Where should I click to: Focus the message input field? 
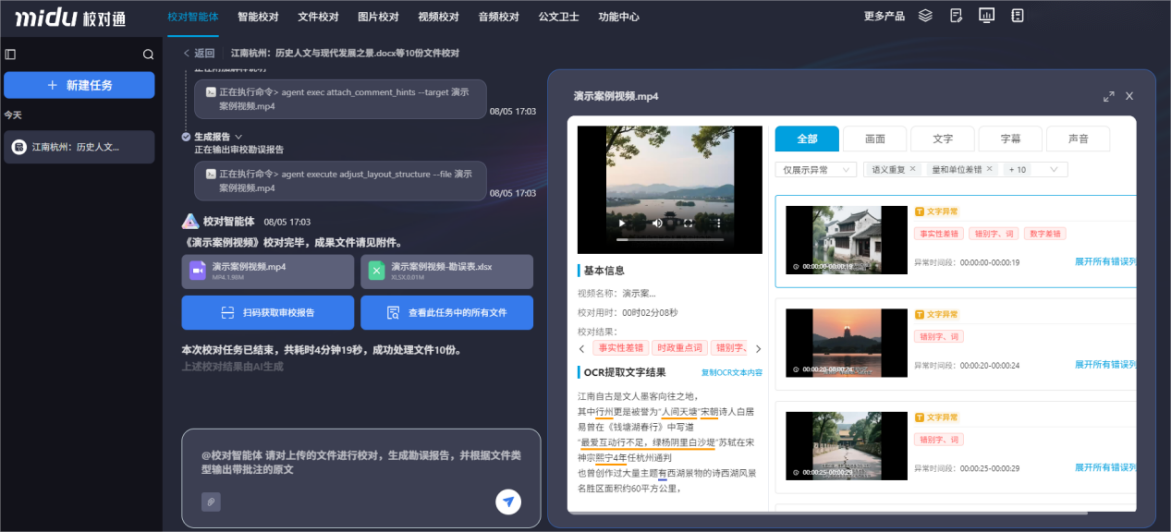(361, 463)
